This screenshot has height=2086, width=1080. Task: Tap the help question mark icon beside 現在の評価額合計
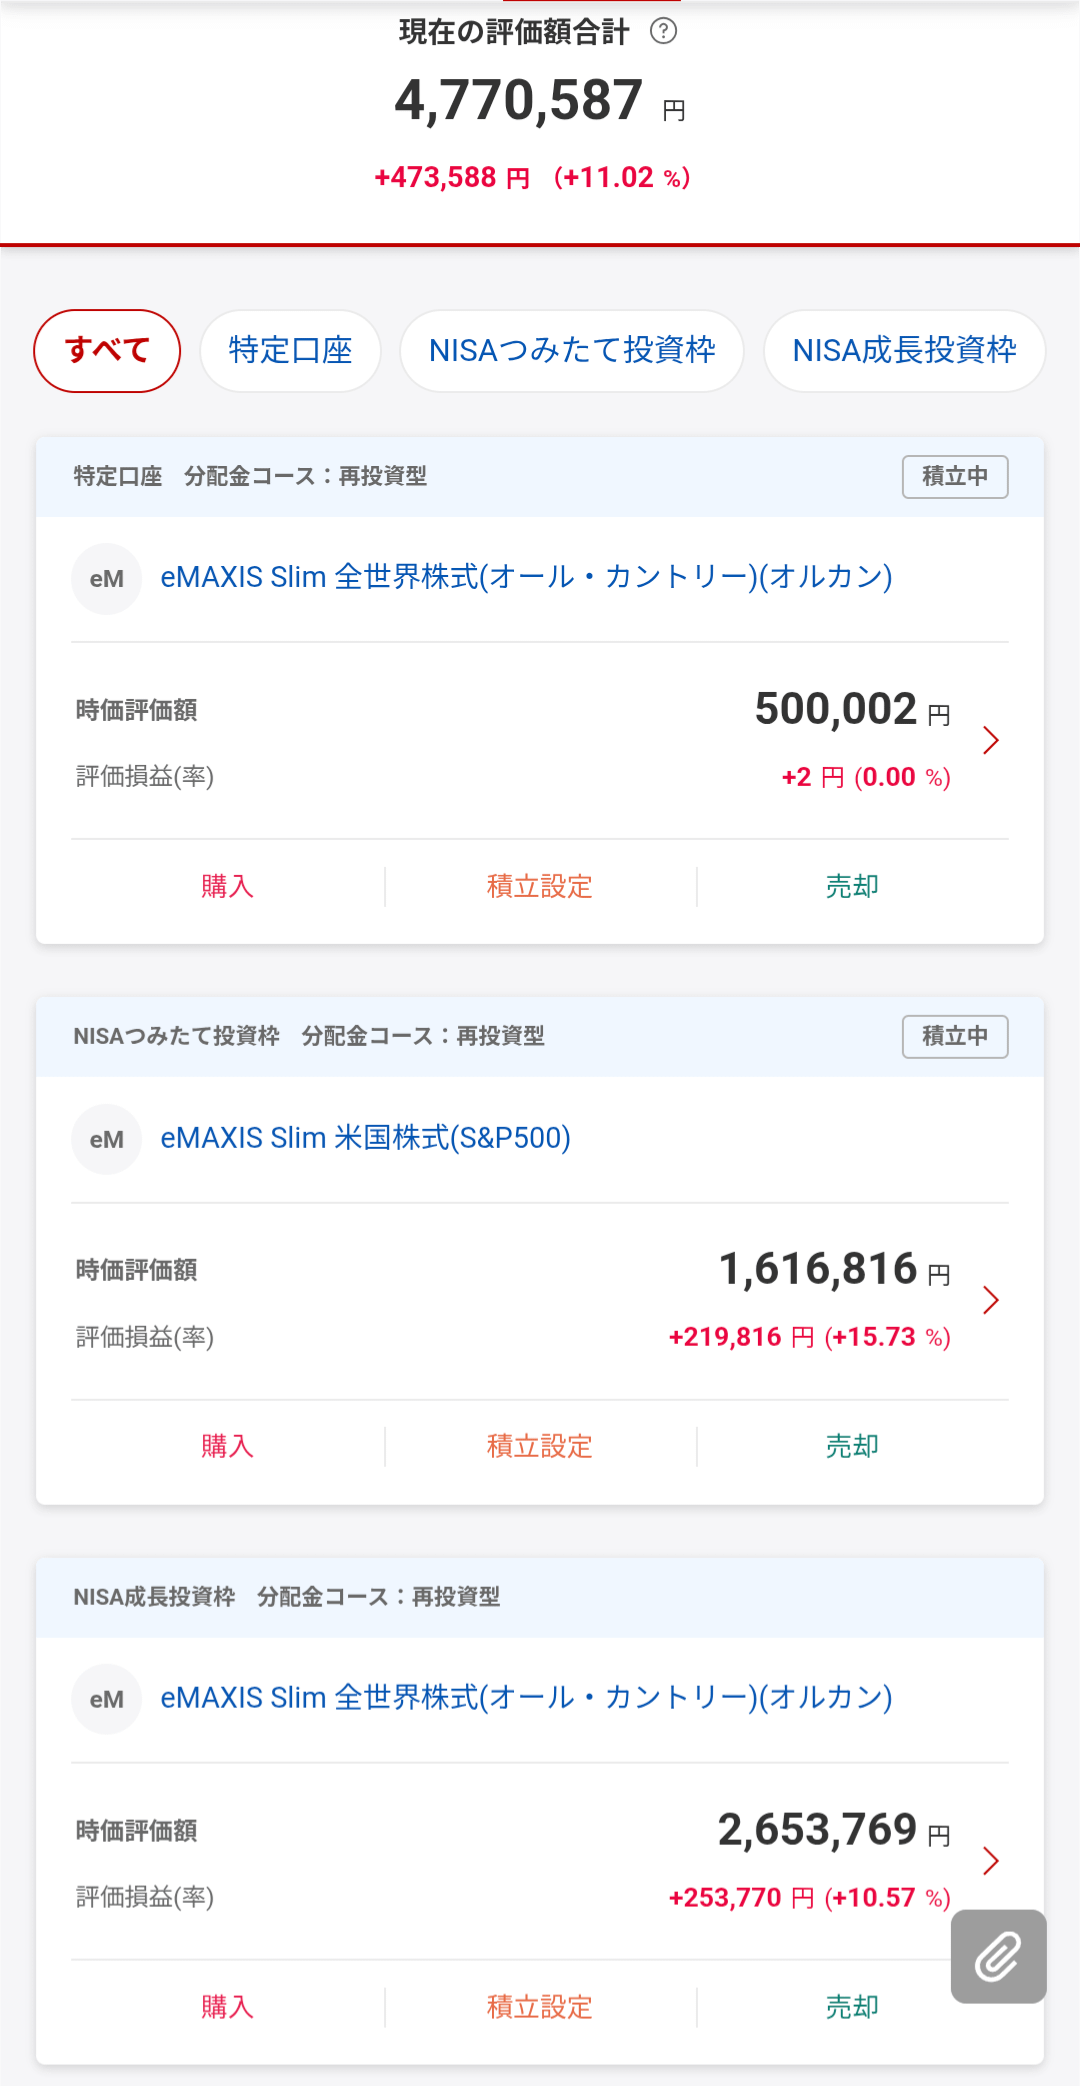[663, 32]
